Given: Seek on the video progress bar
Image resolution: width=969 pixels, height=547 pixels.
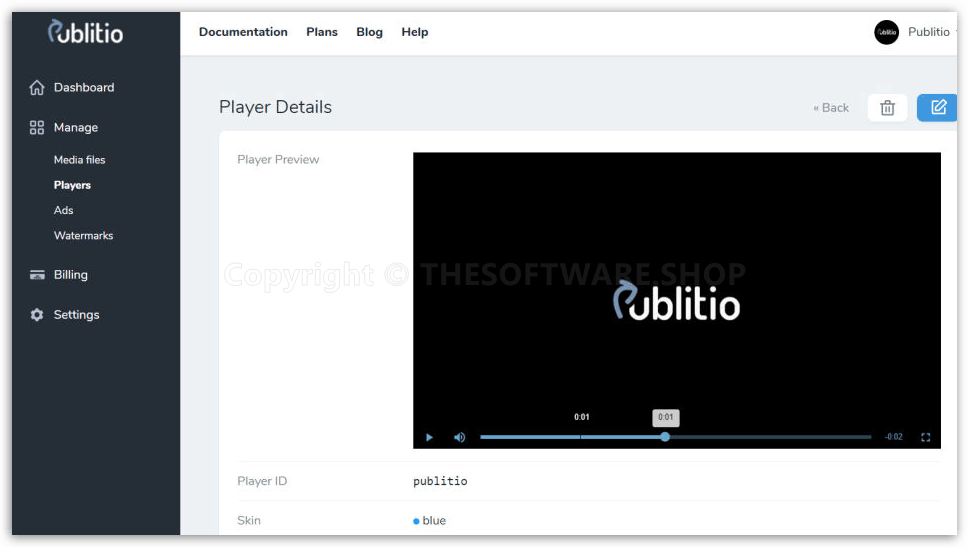Looking at the screenshot, I should (x=675, y=437).
